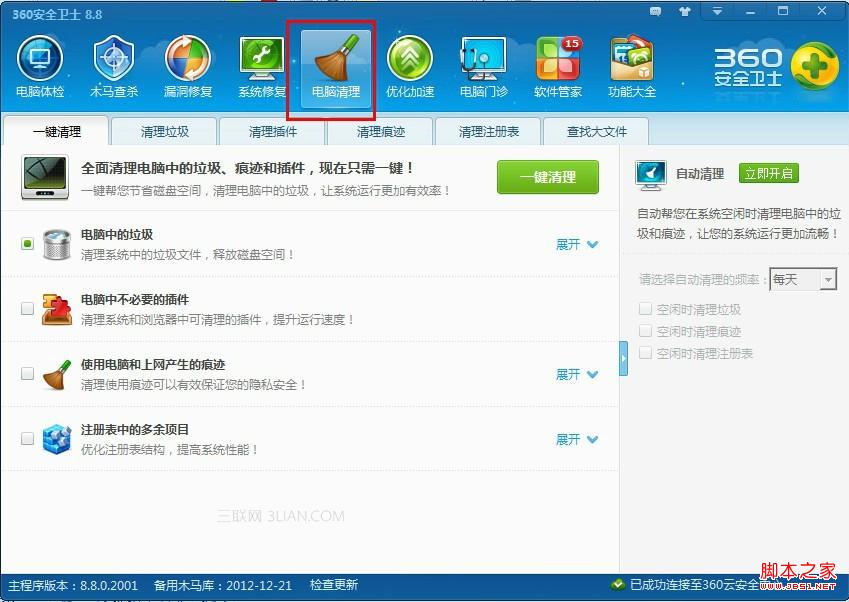Click the 检查更新 link in status bar
849x602 pixels.
coord(333,585)
